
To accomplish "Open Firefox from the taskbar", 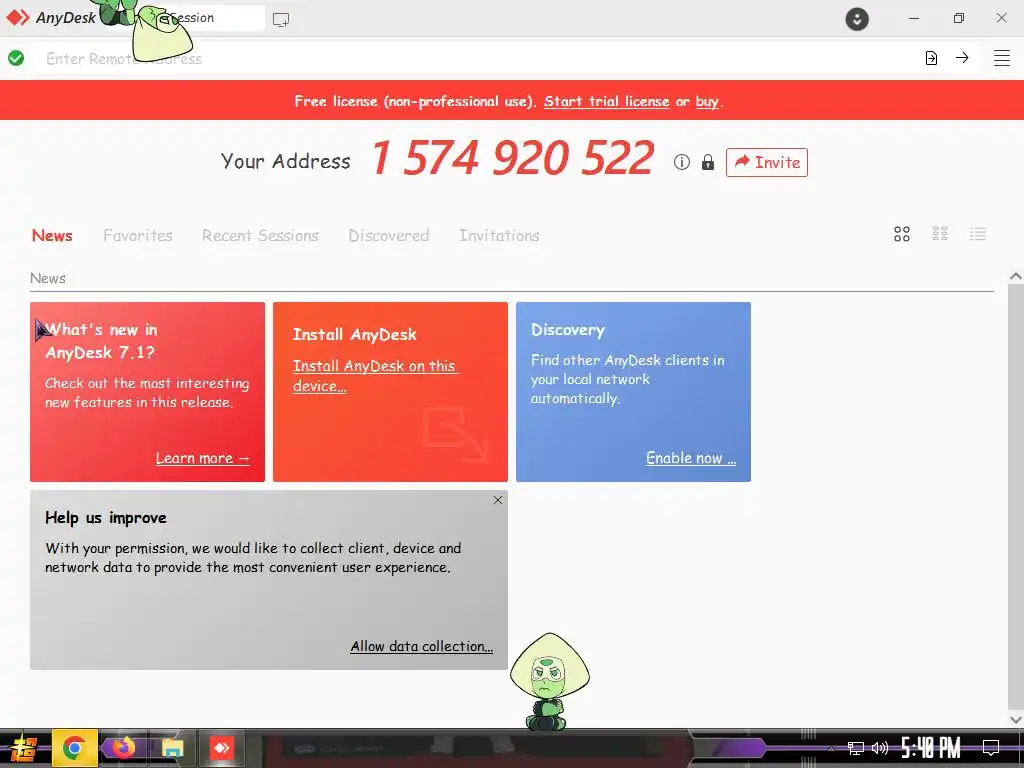I will (123, 748).
